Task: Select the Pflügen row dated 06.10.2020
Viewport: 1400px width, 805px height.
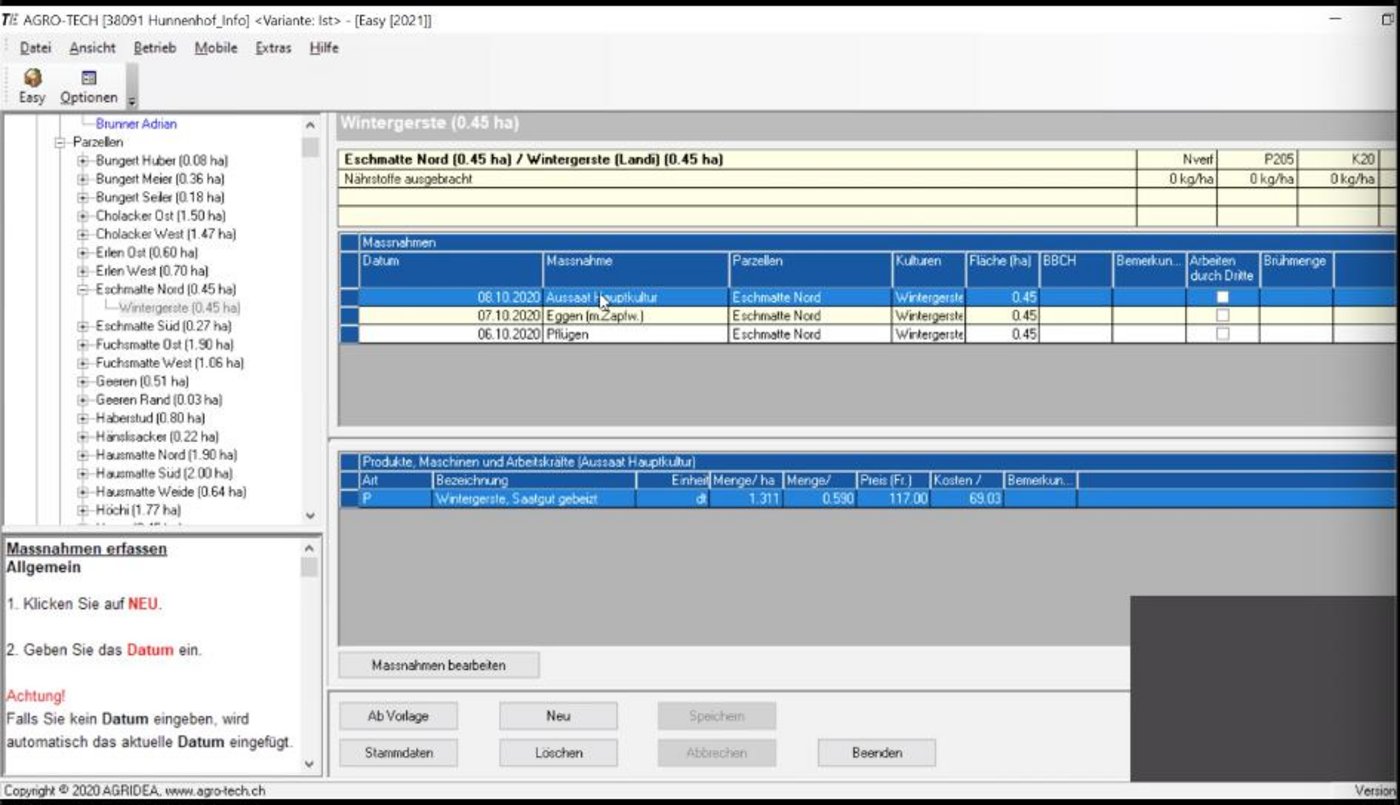Action: tap(640, 335)
